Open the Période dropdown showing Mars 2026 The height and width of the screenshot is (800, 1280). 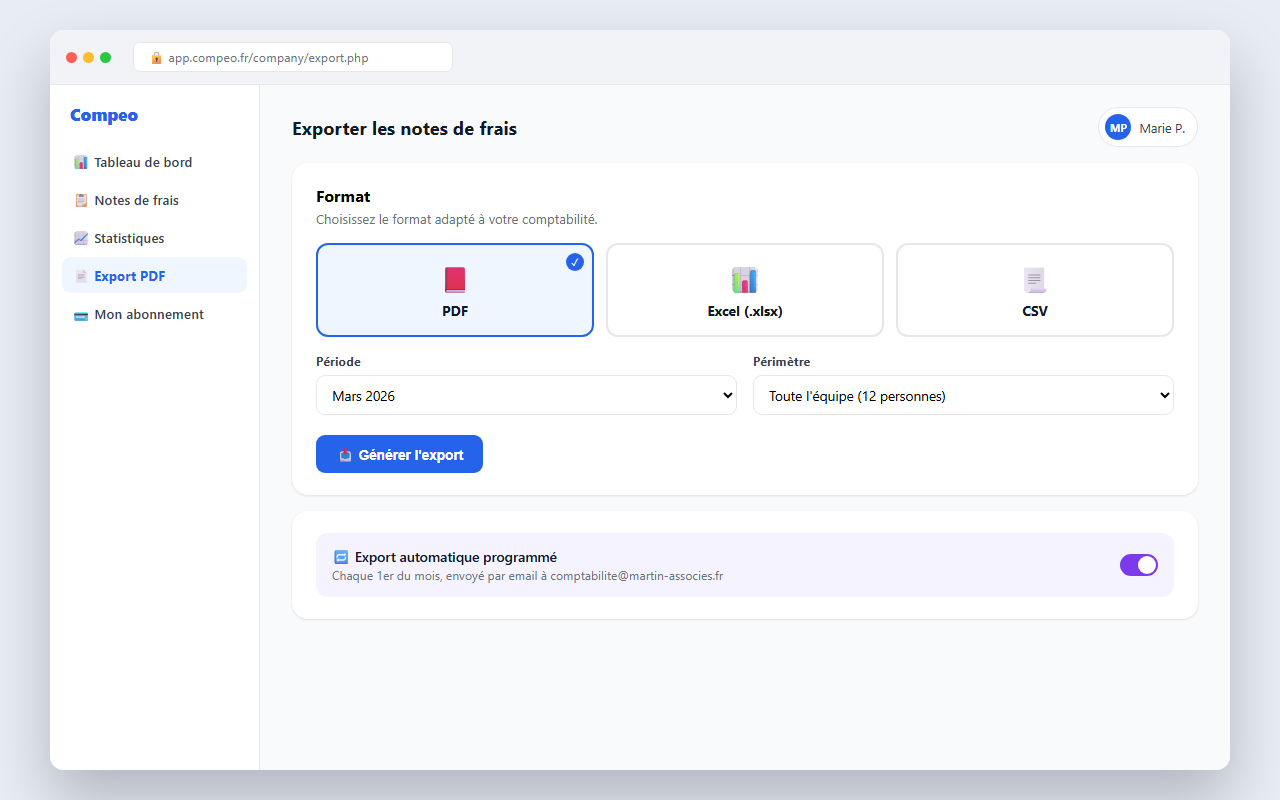click(x=526, y=395)
